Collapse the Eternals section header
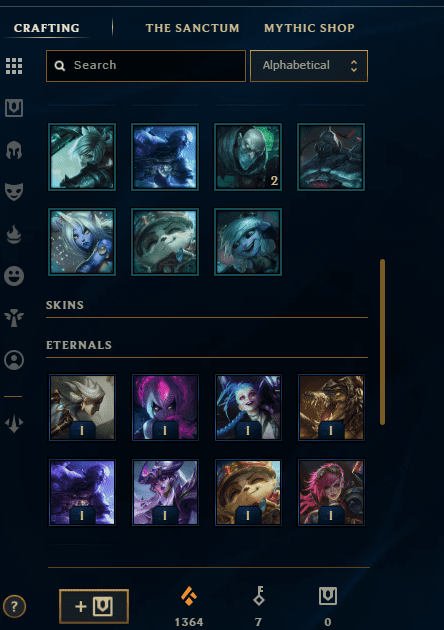The height and width of the screenshot is (630, 444). (79, 345)
